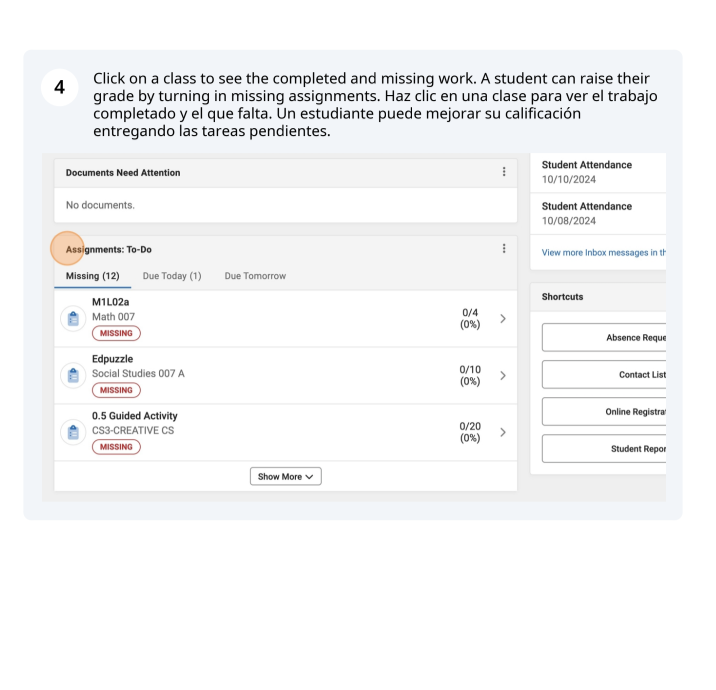This screenshot has width=716, height=690.
Task: Open the Contact List shortcut
Action: click(x=604, y=375)
